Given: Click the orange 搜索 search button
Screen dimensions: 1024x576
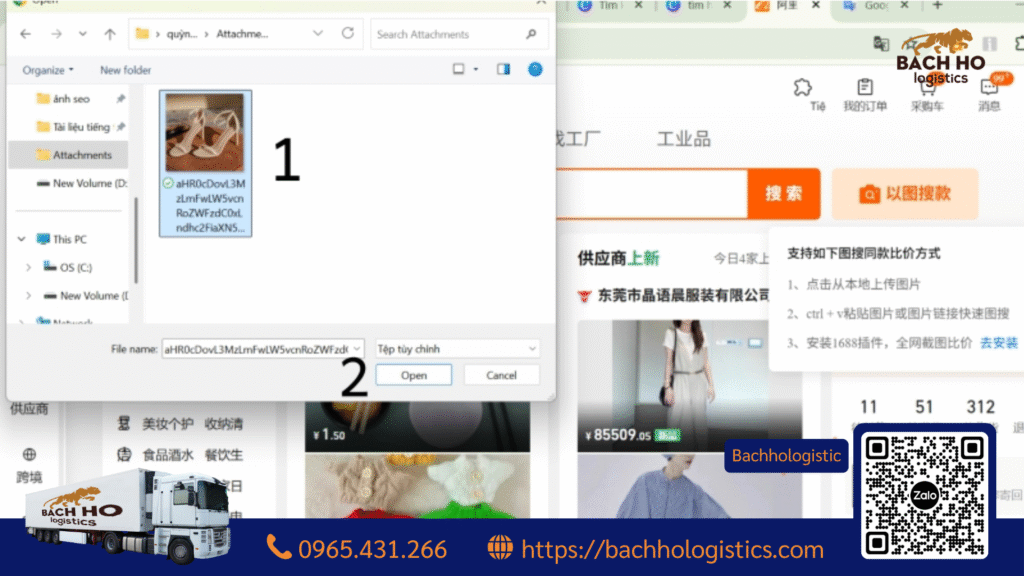Looking at the screenshot, I should (783, 194).
